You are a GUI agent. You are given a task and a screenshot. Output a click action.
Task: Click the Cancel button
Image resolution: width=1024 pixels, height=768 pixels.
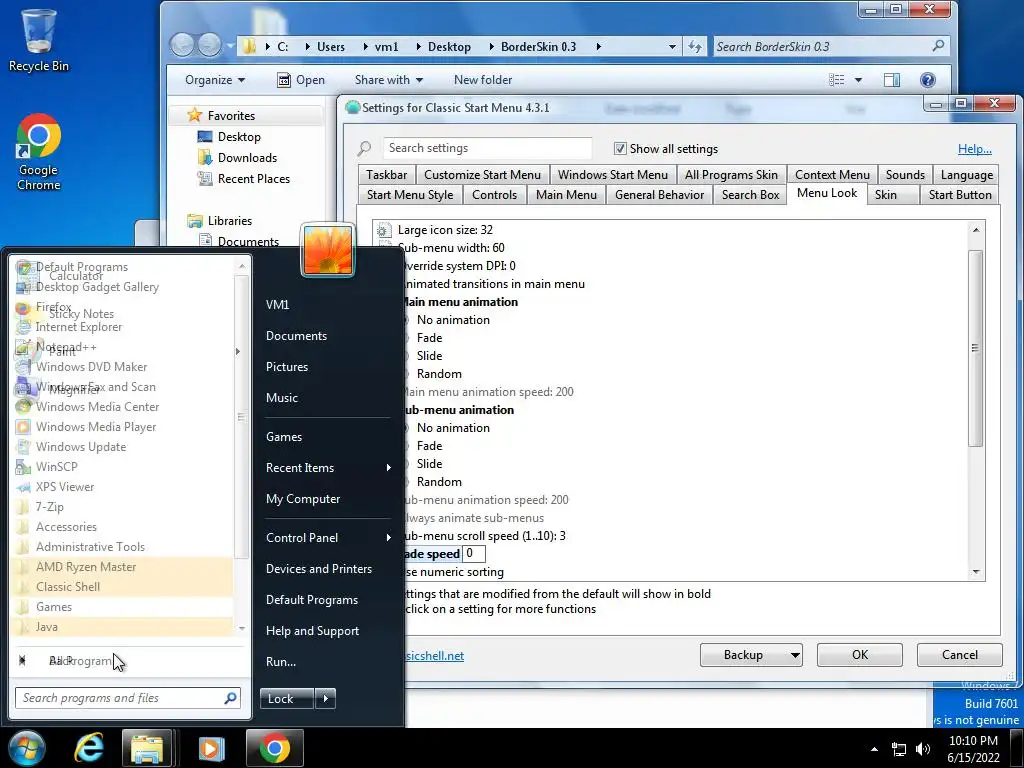pos(959,655)
